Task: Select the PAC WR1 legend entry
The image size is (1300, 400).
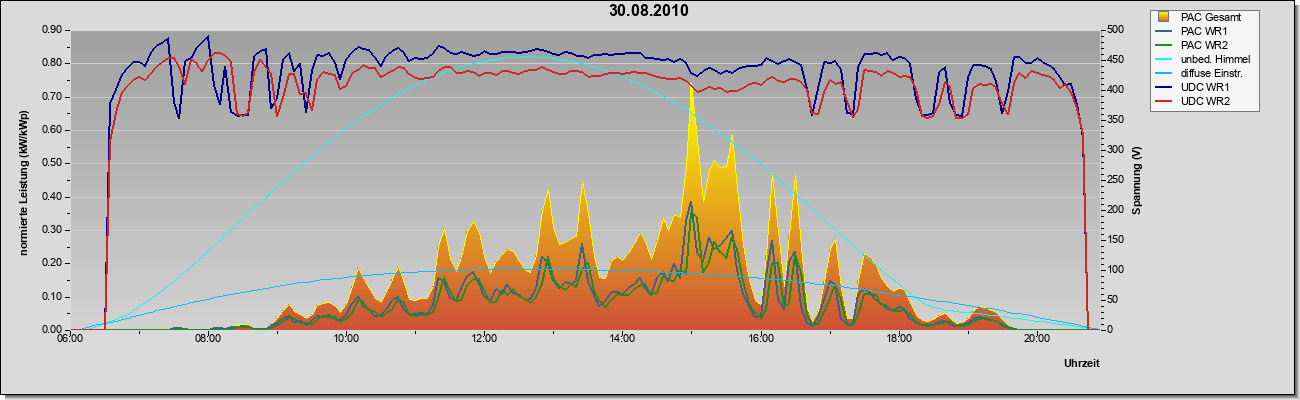Action: pos(1201,31)
